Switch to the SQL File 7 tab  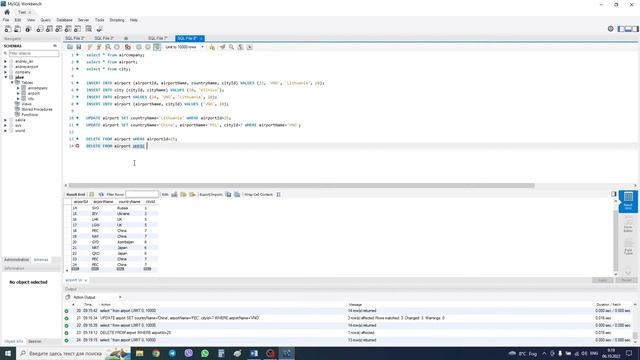158,38
